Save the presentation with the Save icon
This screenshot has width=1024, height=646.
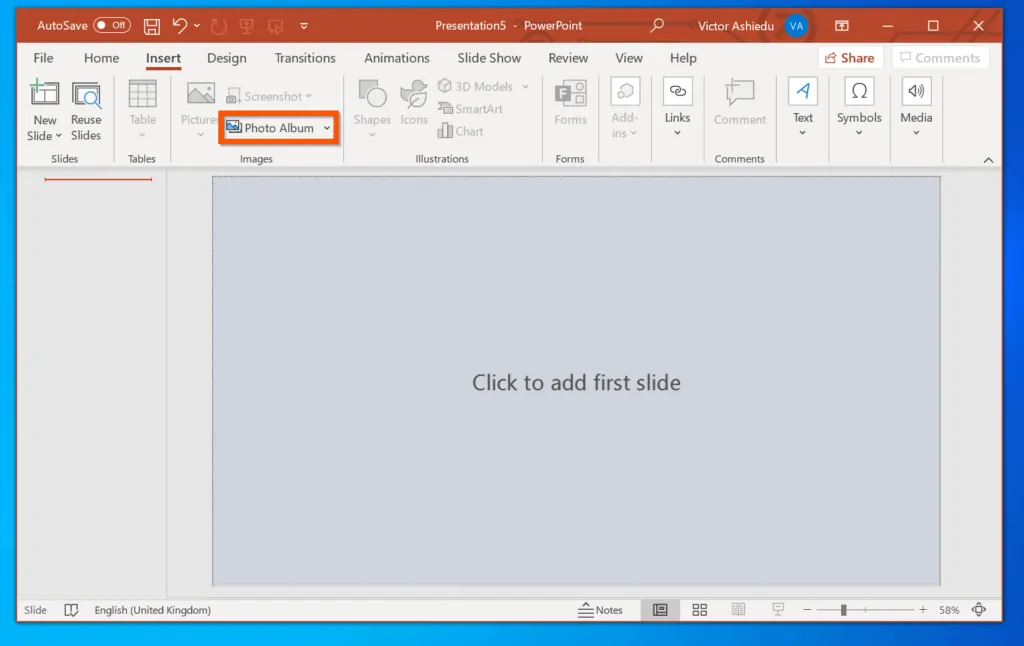[151, 25]
